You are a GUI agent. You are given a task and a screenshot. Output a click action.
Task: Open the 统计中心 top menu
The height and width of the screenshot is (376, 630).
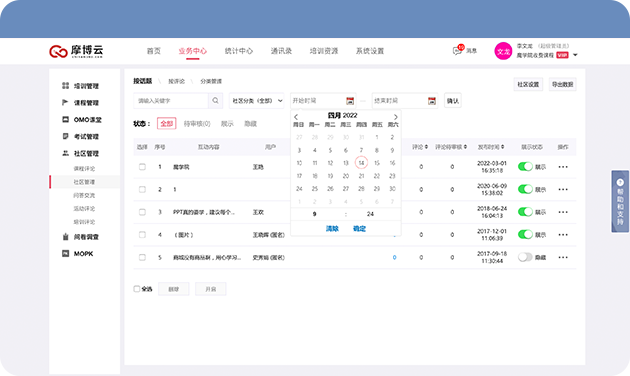tap(239, 51)
